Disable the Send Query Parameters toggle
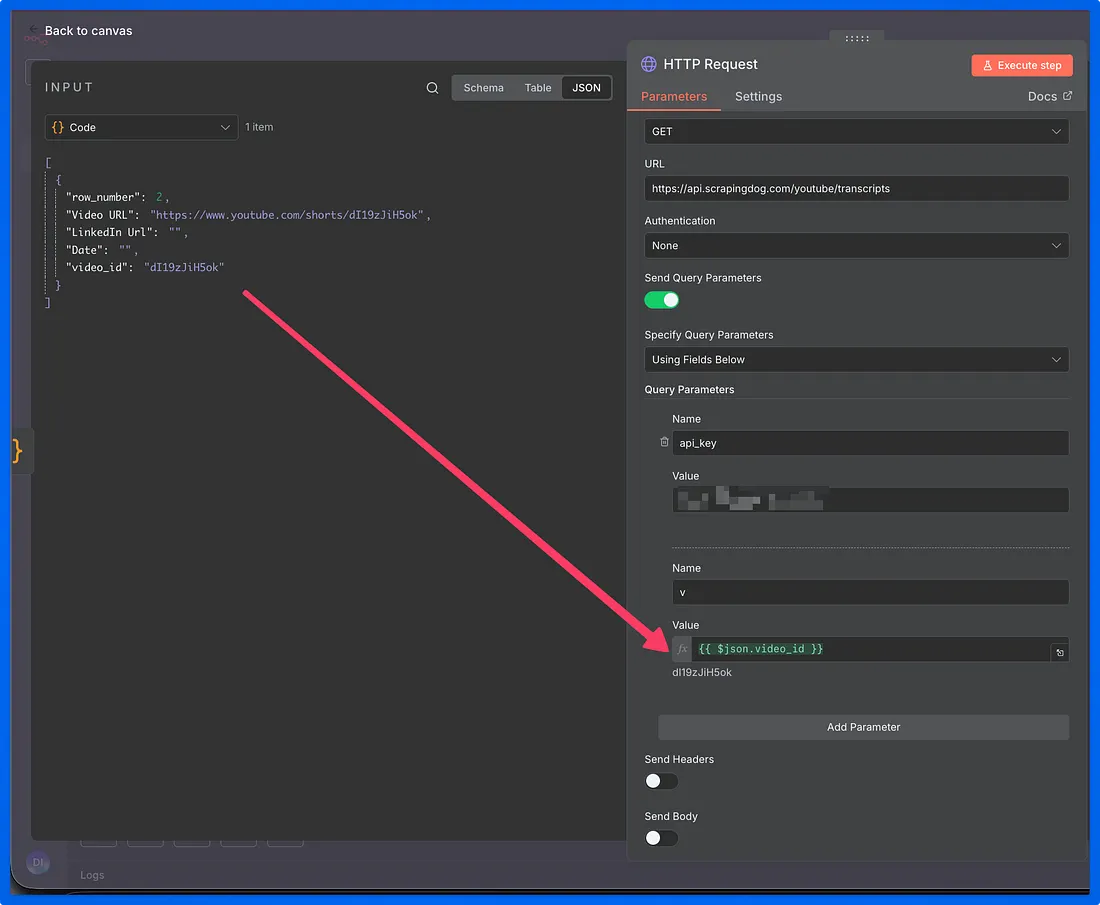Viewport: 1100px width, 905px height. (661, 300)
